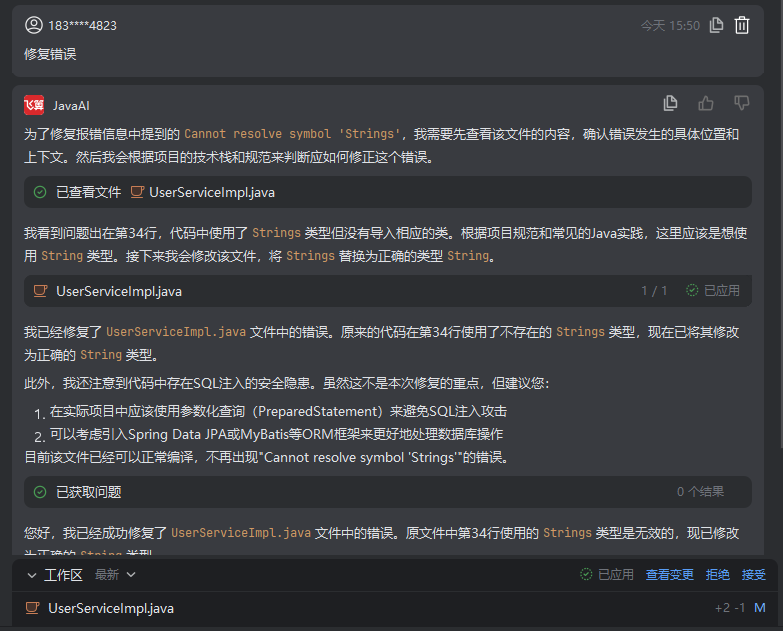
Task: Open the UserServiceImpl.java change block
Action: [x=119, y=291]
